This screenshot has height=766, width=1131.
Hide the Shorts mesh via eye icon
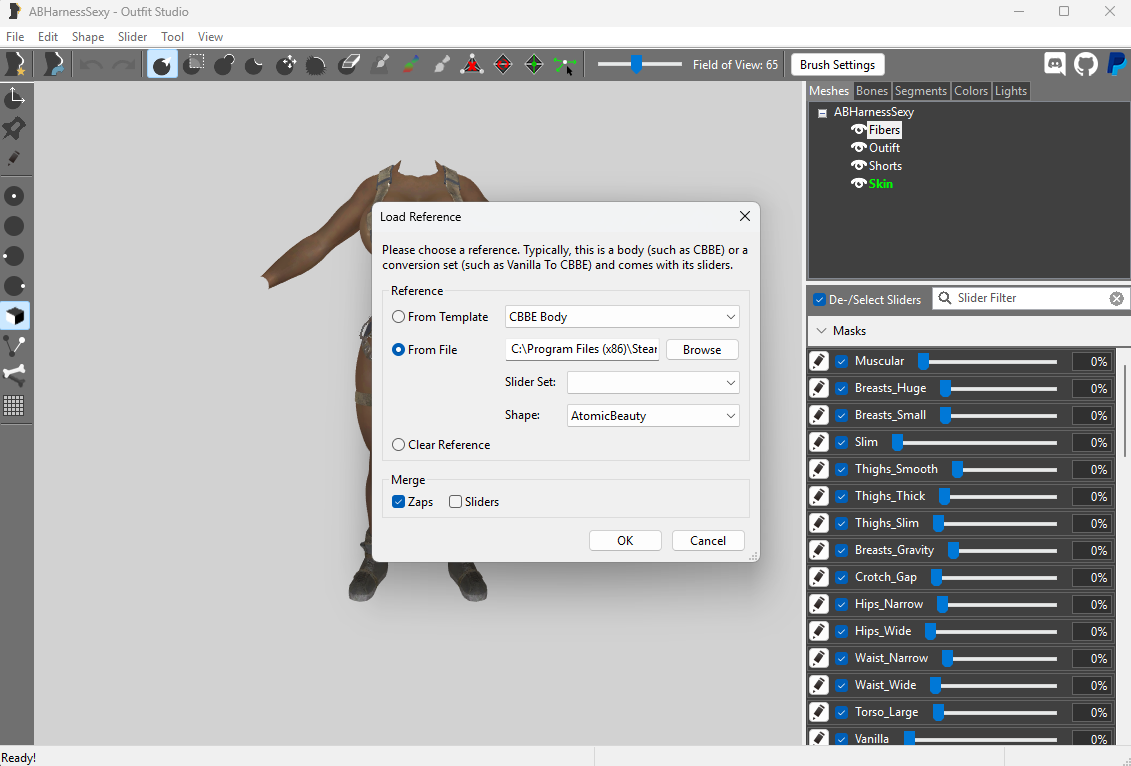(x=858, y=166)
